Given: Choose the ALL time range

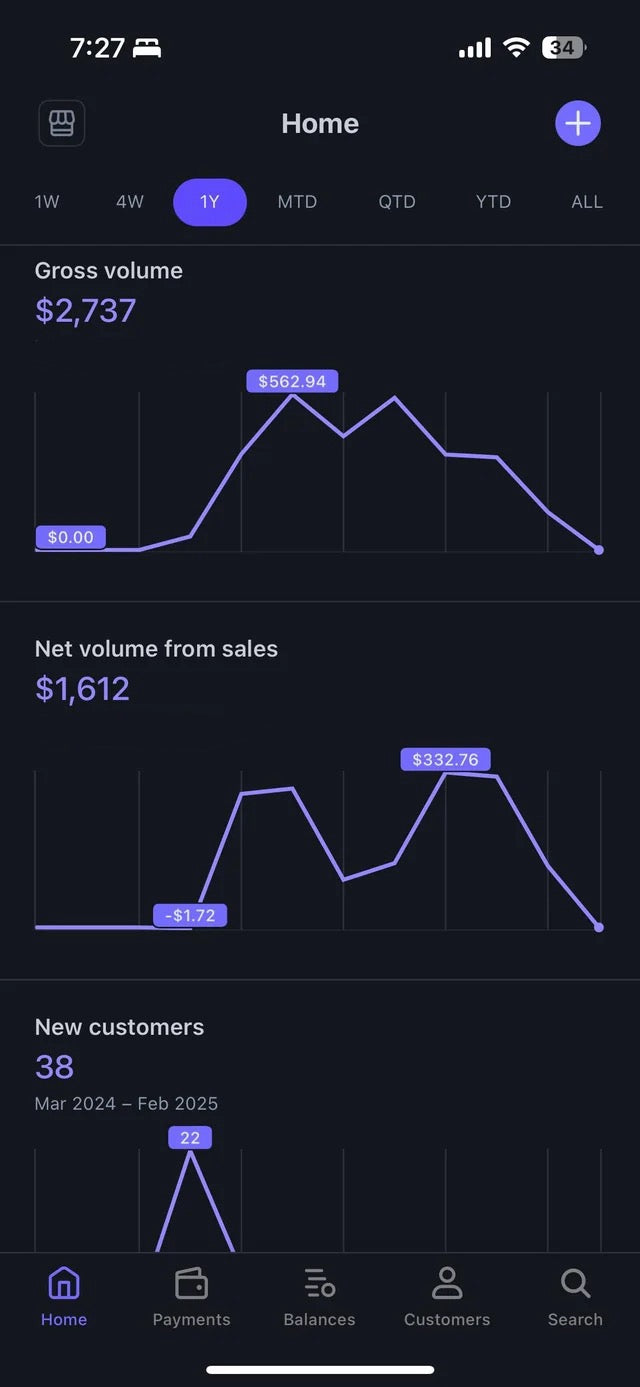Looking at the screenshot, I should [587, 202].
